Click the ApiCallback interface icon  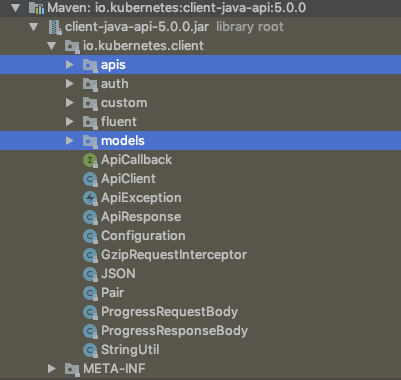pyautogui.click(x=90, y=160)
